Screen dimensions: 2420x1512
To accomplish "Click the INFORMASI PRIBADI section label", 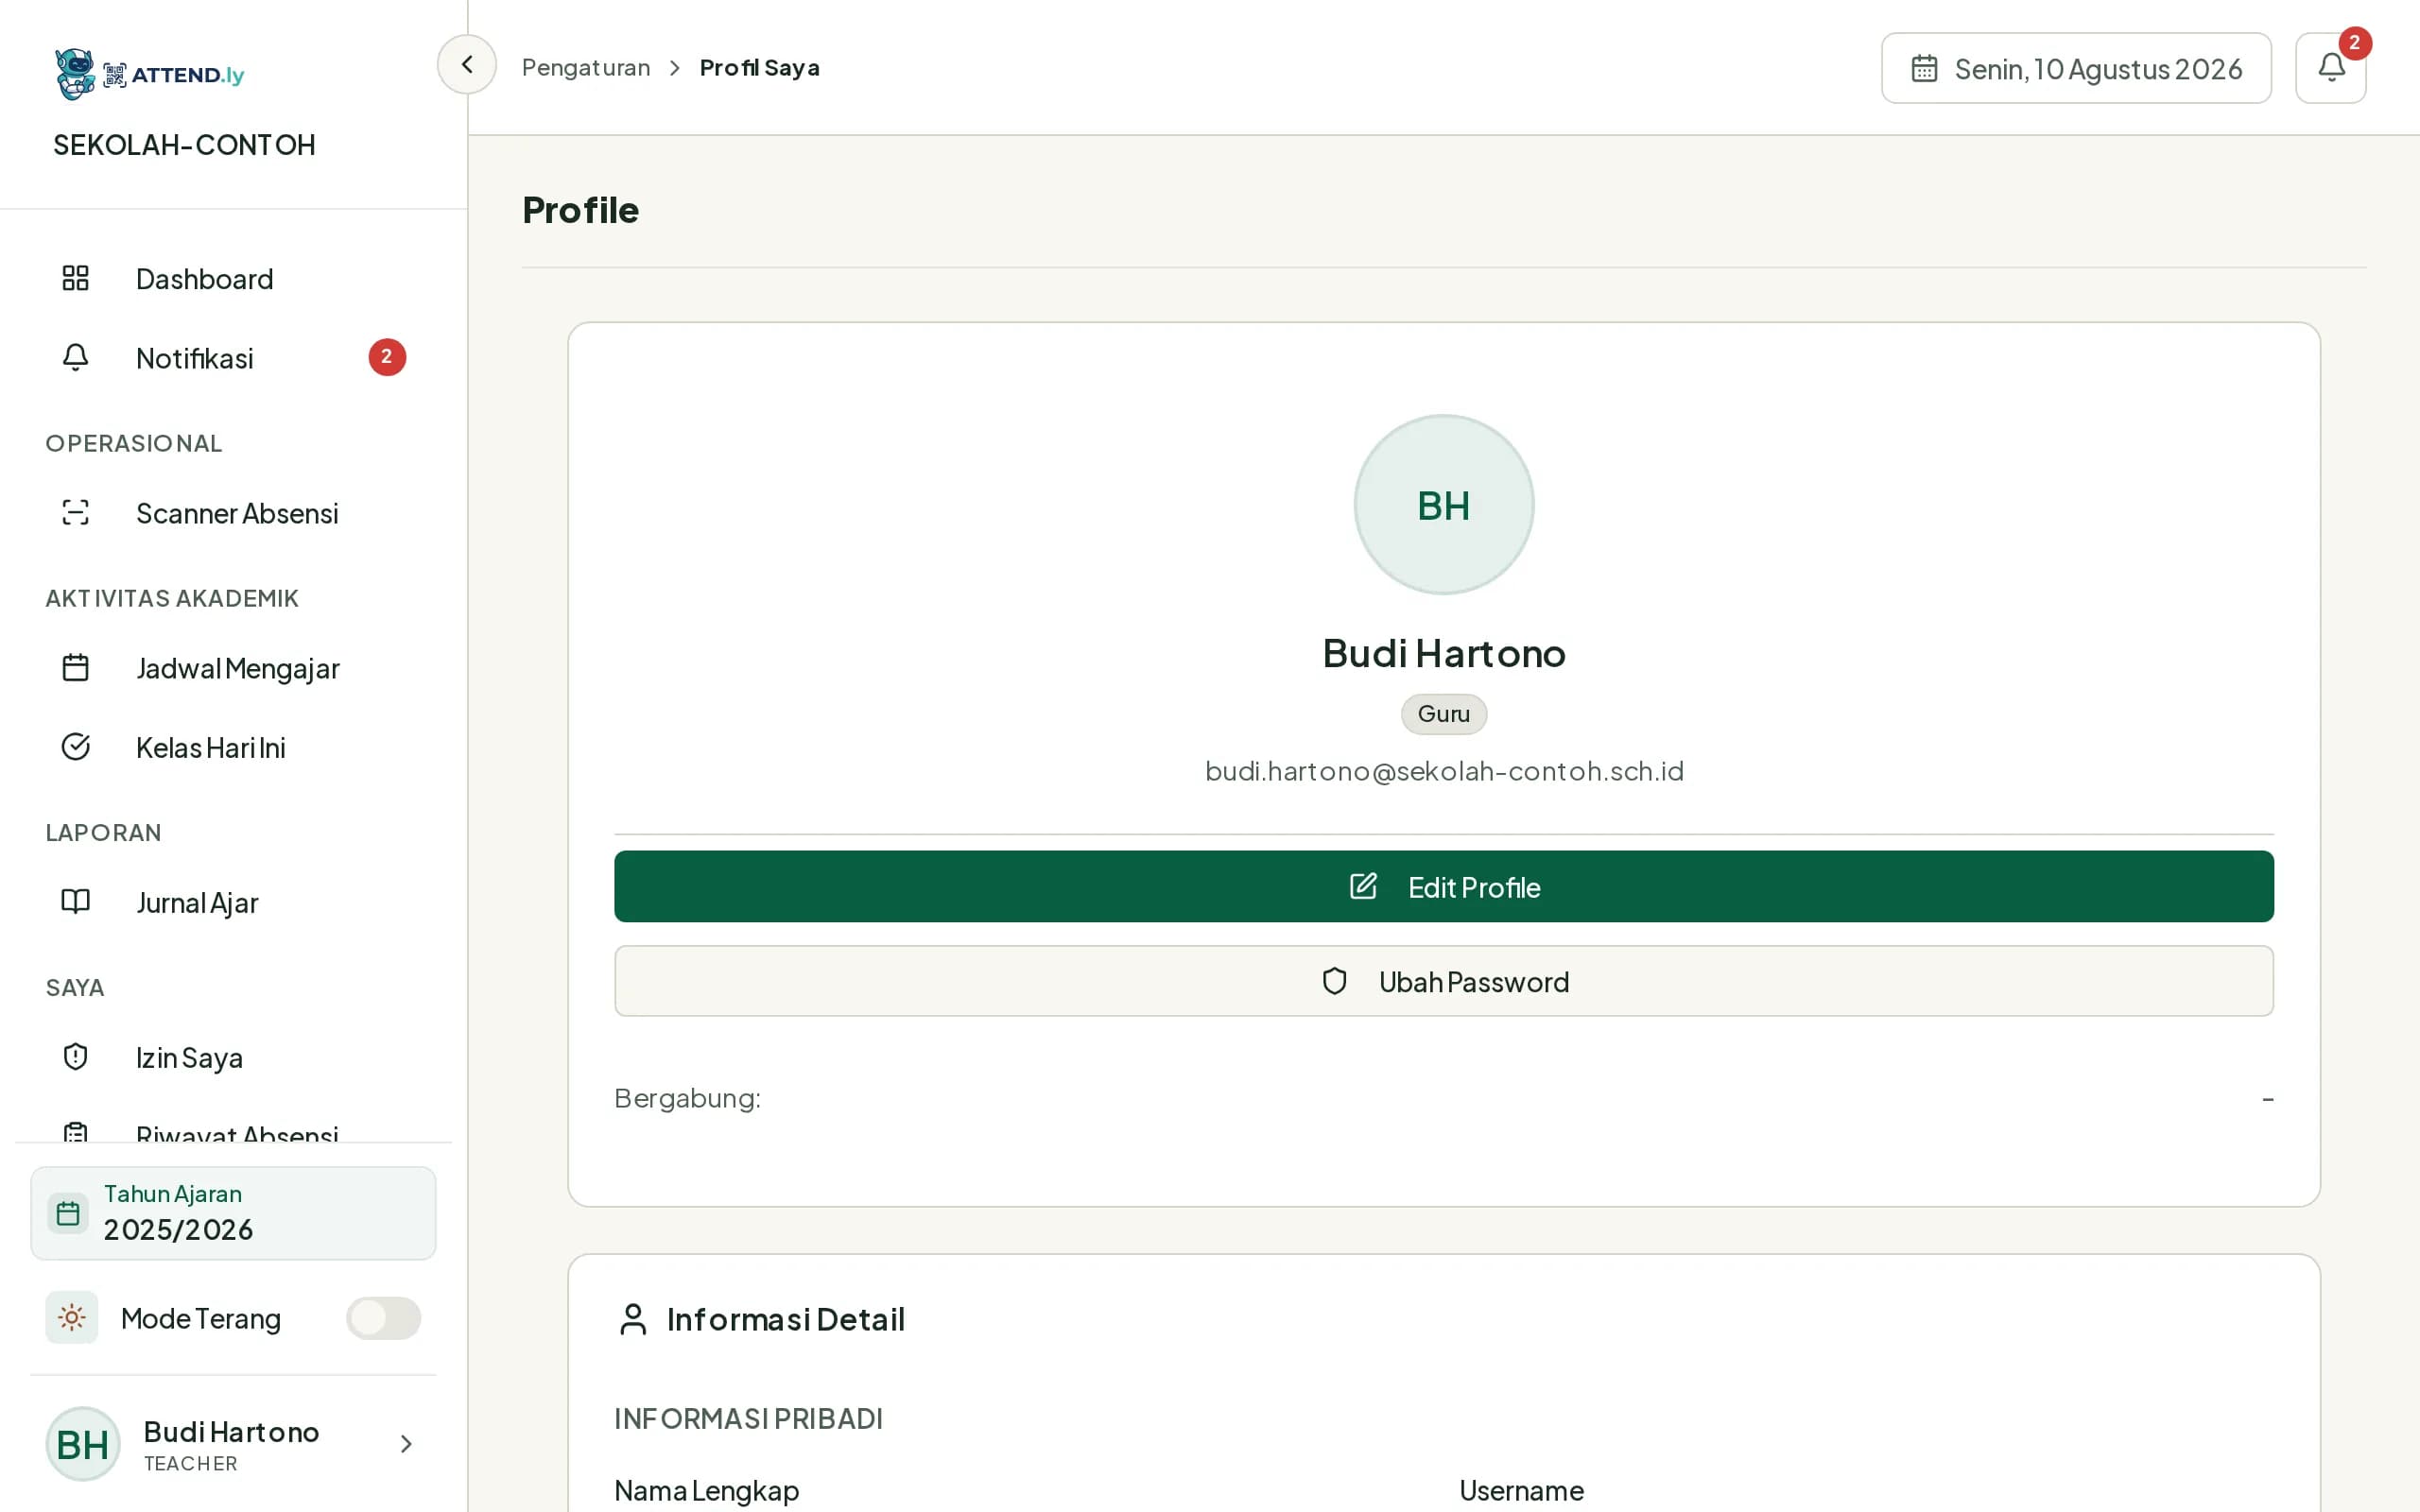I will (x=748, y=1418).
